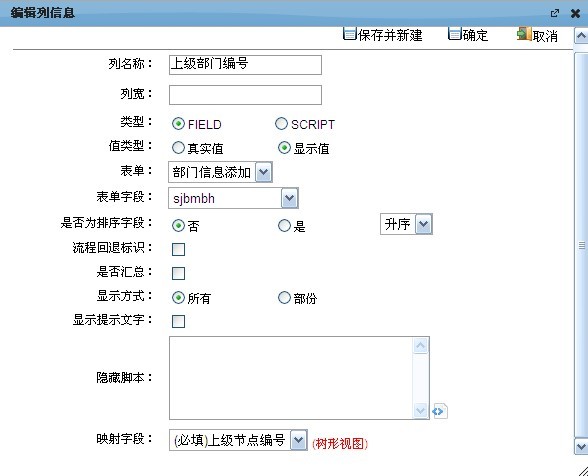The height and width of the screenshot is (476, 588).
Task: Click the 取消 cancel door icon
Action: click(524, 34)
